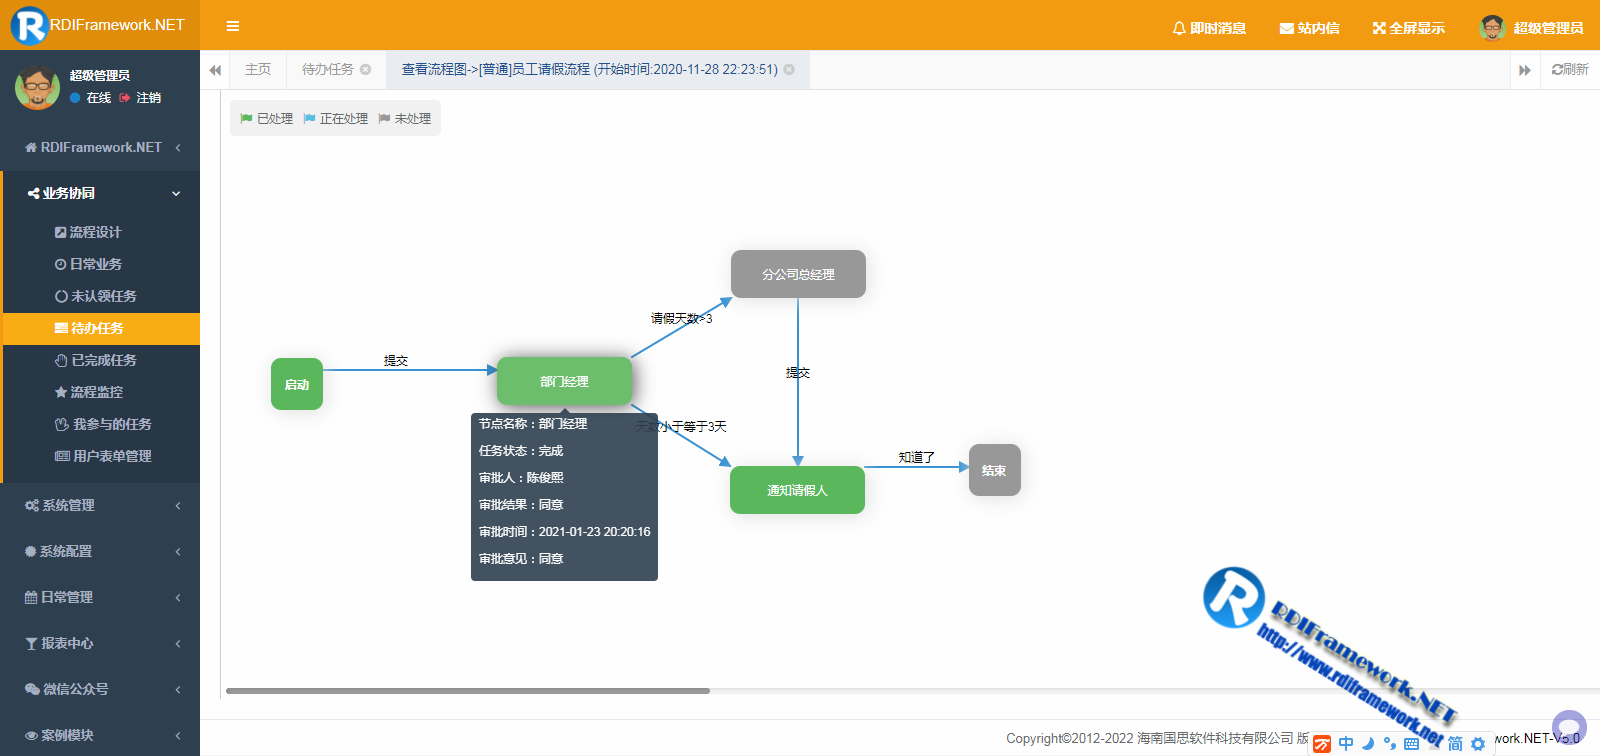Click the chat bubble icon at bottom right
The height and width of the screenshot is (756, 1600).
point(1569,727)
